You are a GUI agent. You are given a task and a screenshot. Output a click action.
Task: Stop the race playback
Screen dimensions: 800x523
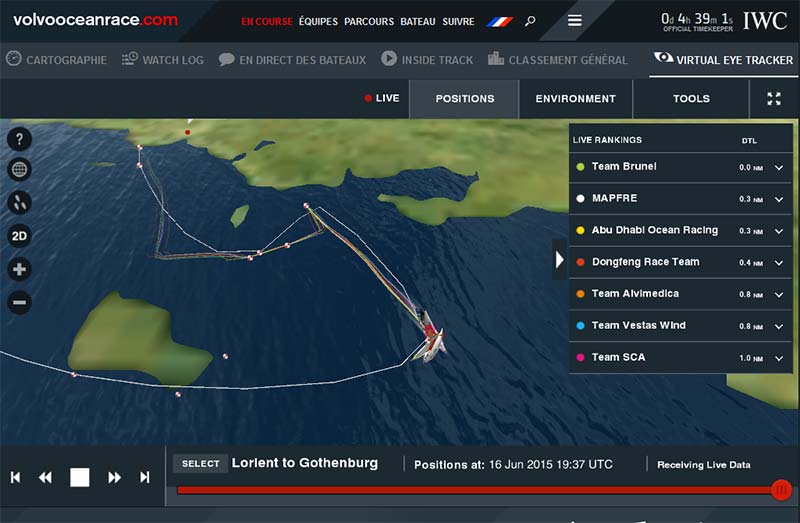[x=80, y=477]
